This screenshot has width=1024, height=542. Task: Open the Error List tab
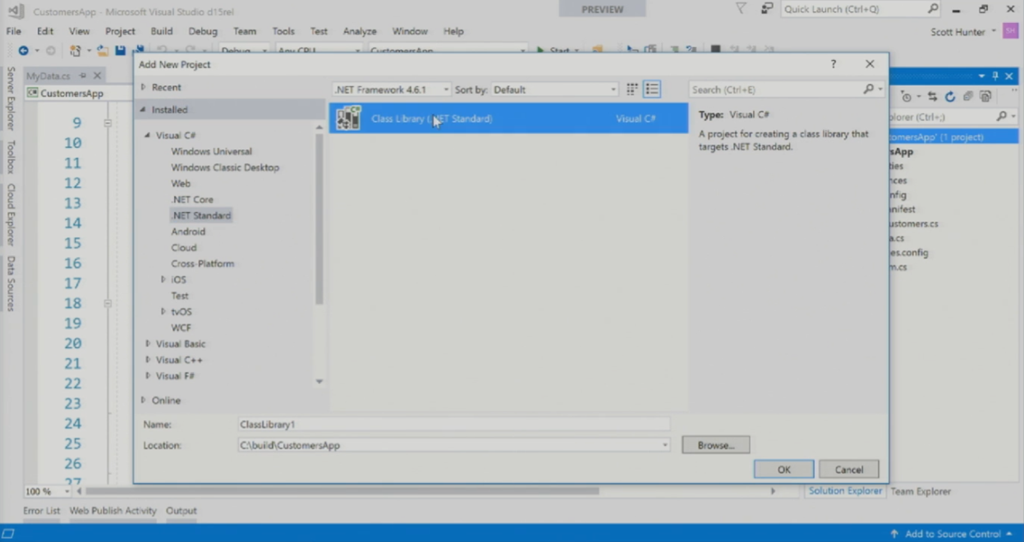click(x=42, y=511)
